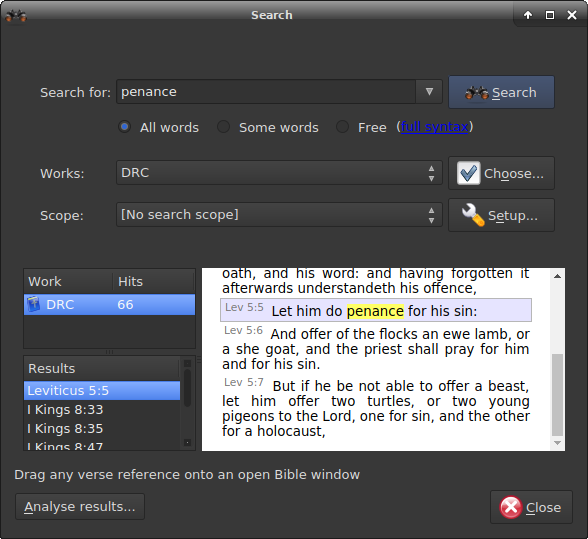Screen dimensions: 588x539
Task: Click the up-arrow icon in title bar
Action: tap(528, 15)
